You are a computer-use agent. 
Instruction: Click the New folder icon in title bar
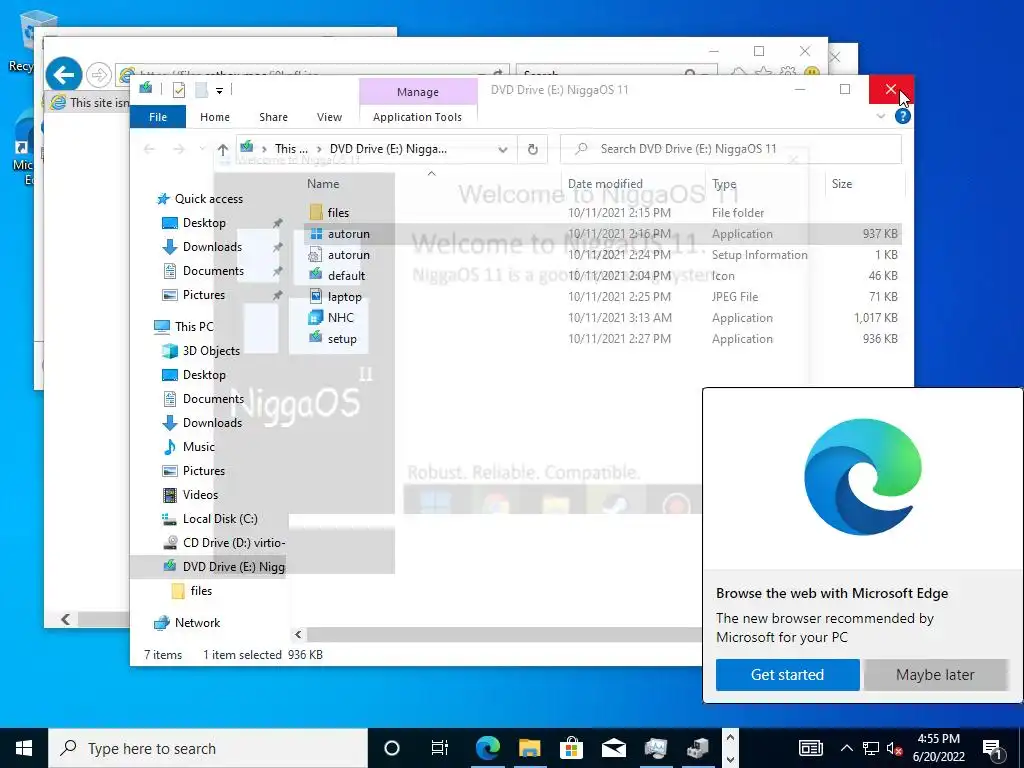click(201, 90)
